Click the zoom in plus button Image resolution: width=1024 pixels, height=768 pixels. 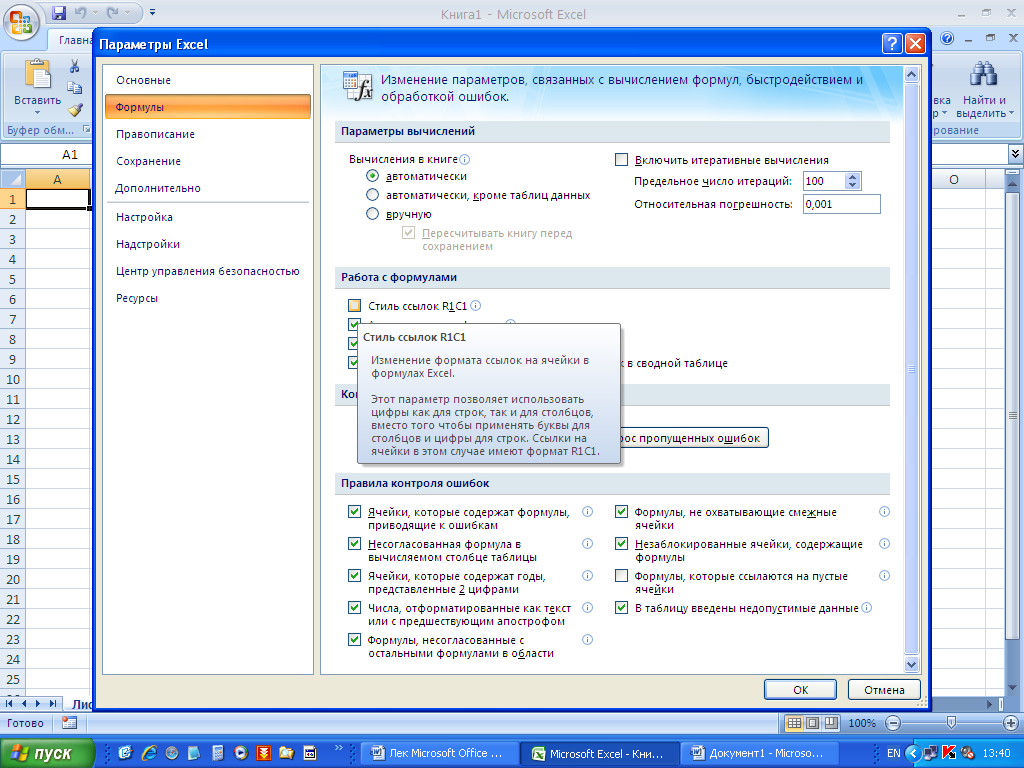coord(1011,723)
